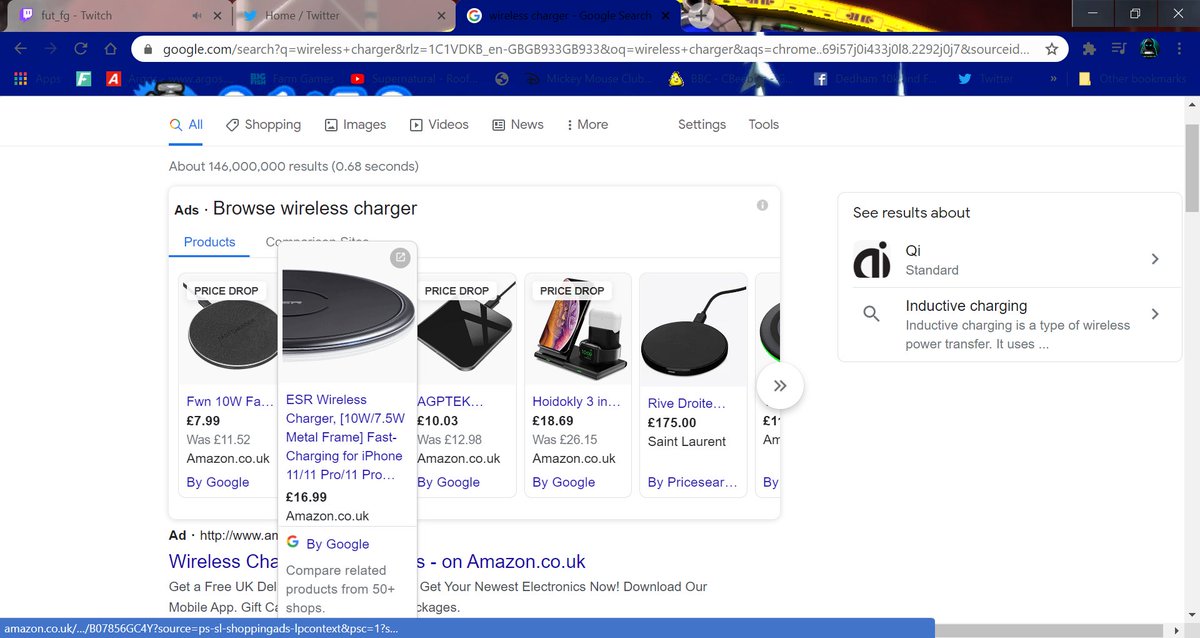Show more bookmarks with the chevron
The width and height of the screenshot is (1200, 638).
pyautogui.click(x=1052, y=79)
